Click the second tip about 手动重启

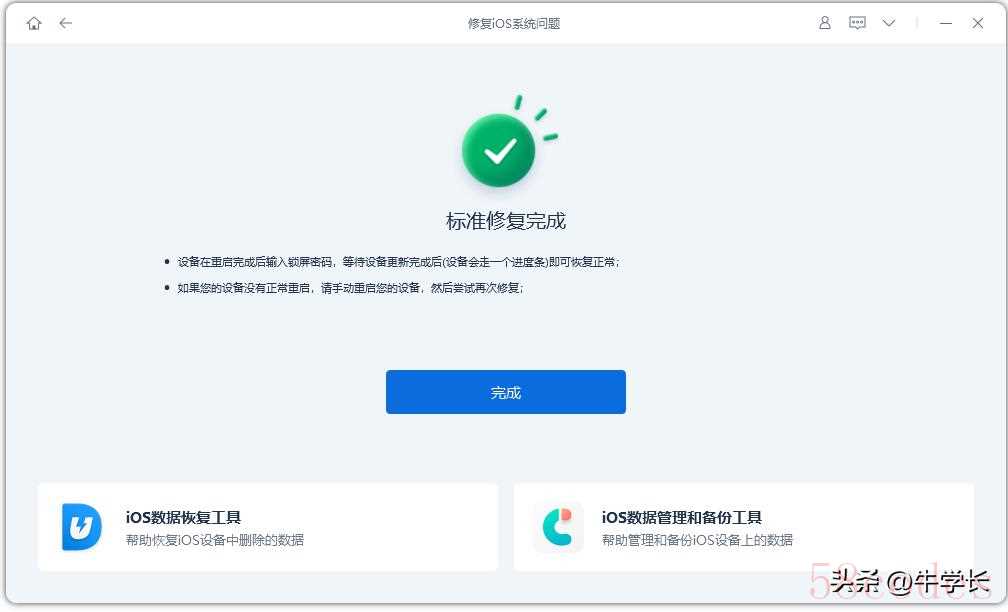pos(350,288)
